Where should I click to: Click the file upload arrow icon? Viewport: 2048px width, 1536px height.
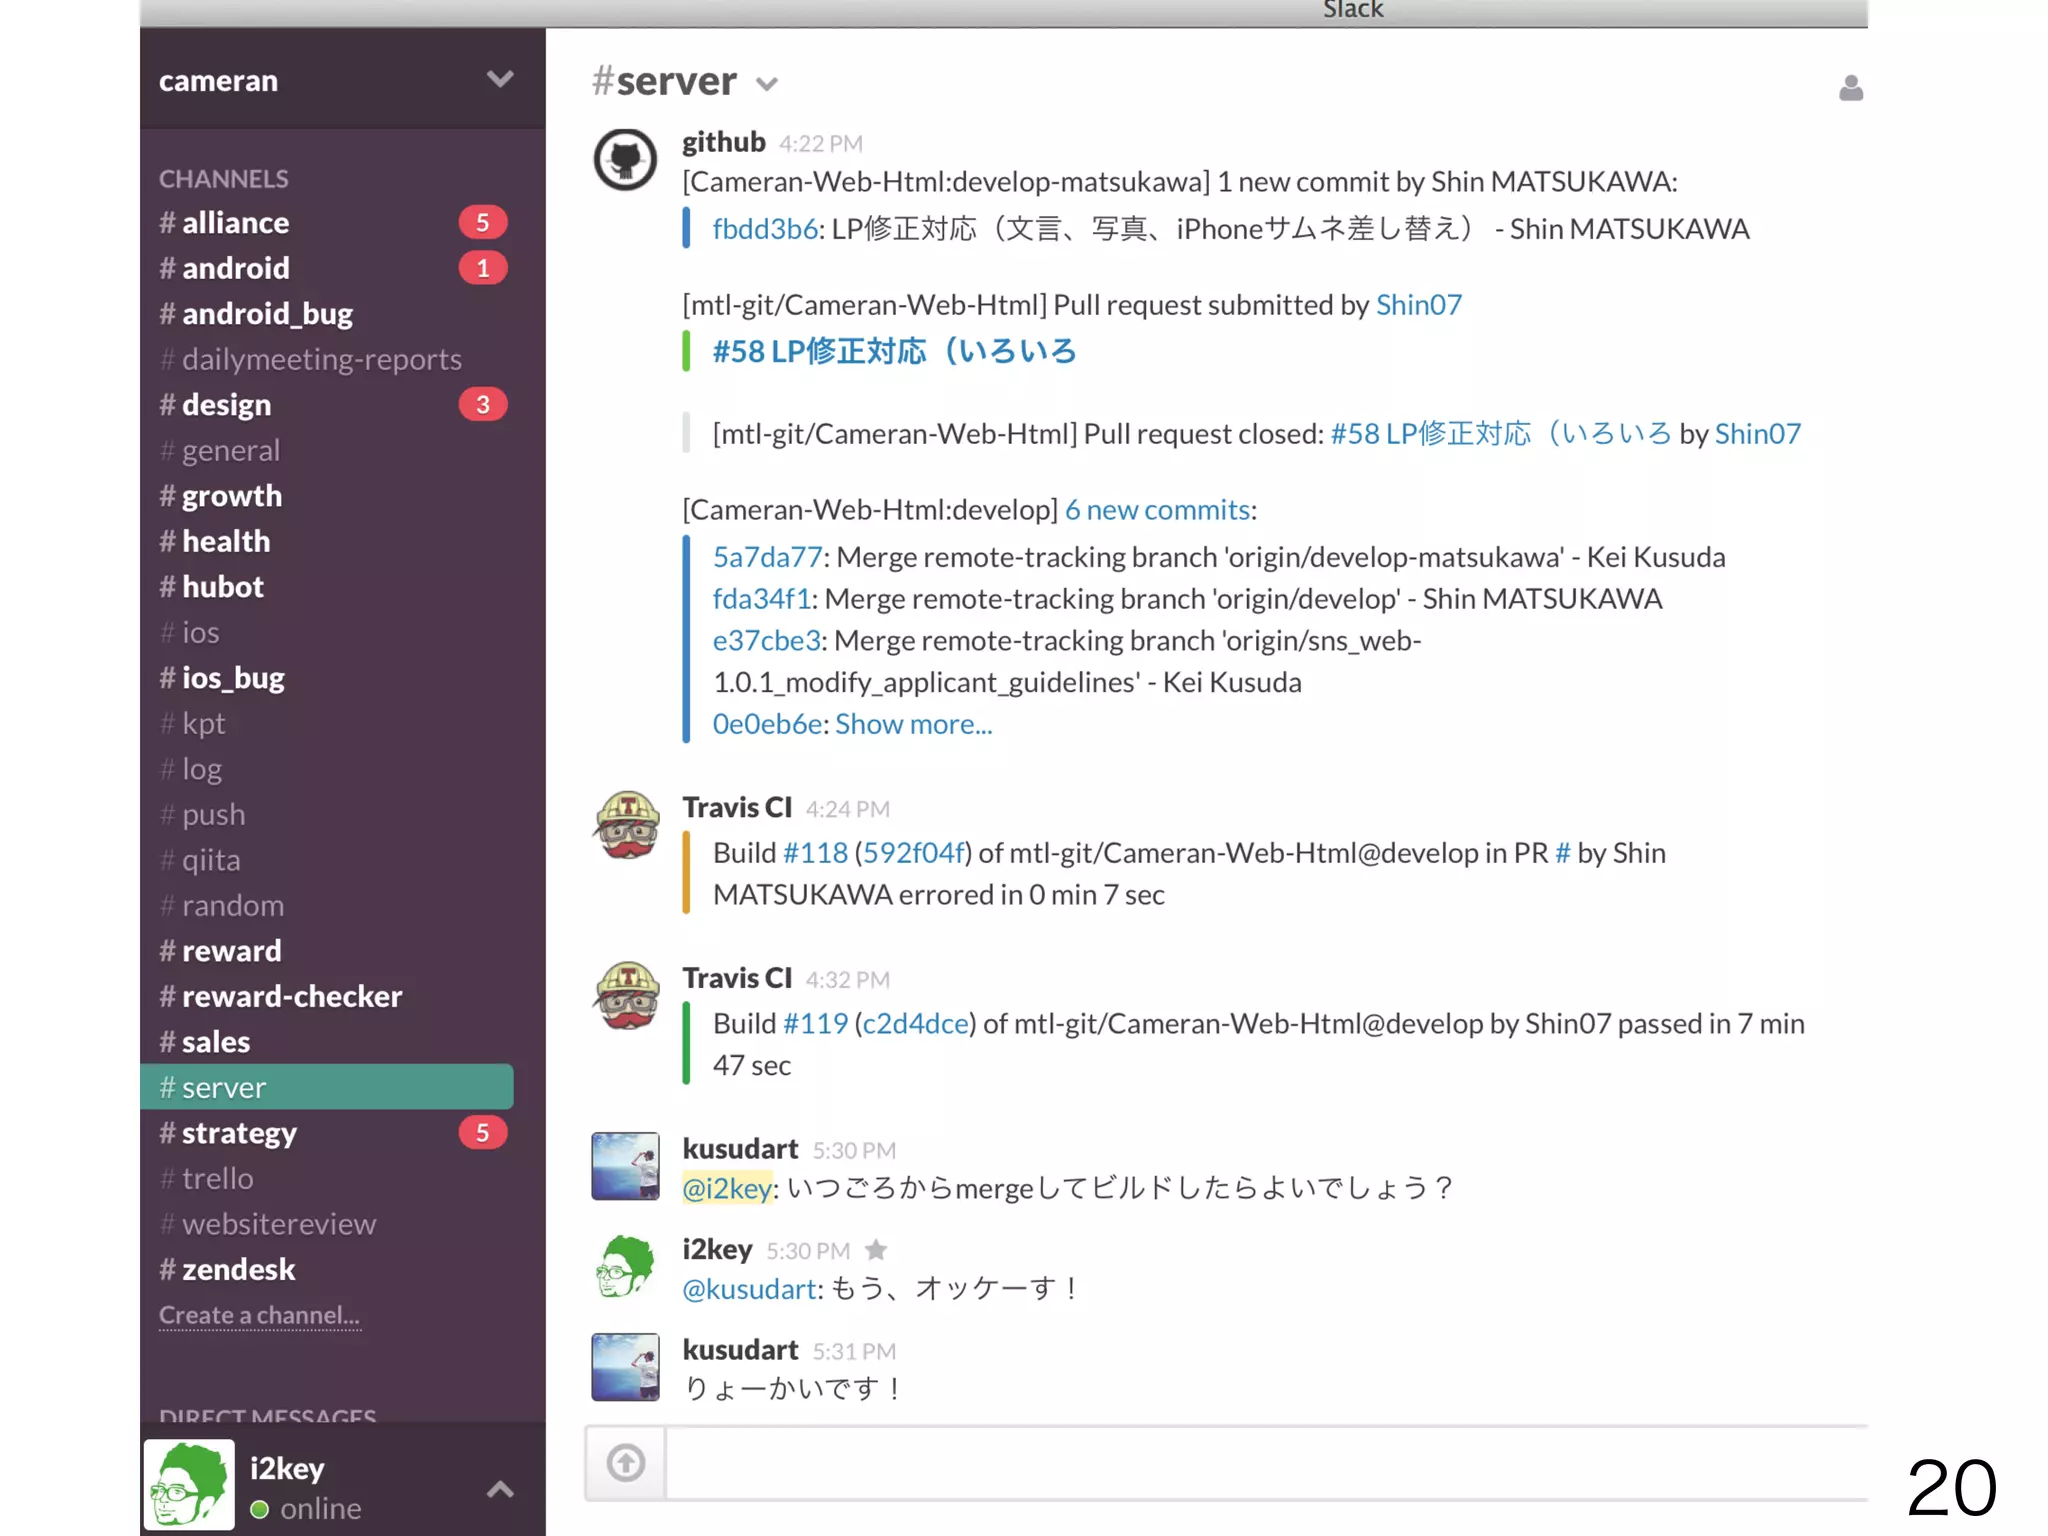[626, 1463]
